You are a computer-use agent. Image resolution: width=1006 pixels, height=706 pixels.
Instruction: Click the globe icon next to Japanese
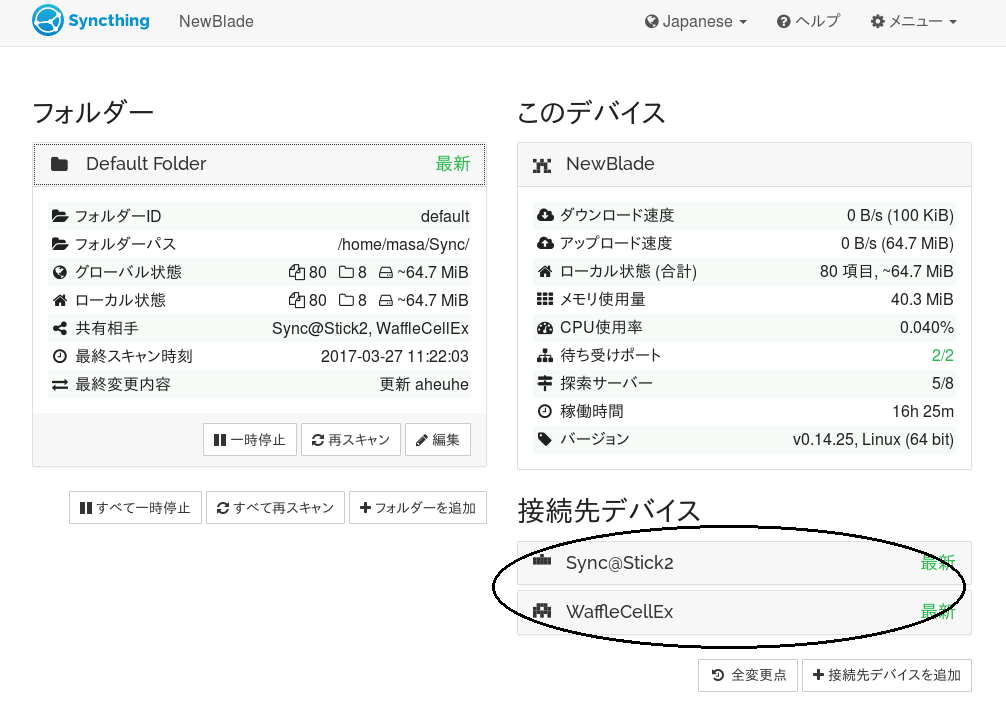pos(652,22)
